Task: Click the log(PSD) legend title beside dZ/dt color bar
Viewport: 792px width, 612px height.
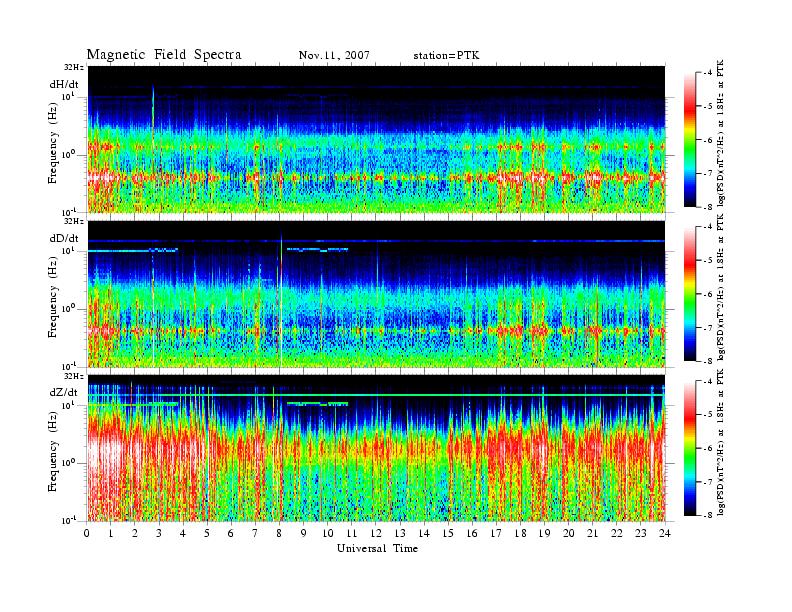Action: (721, 442)
